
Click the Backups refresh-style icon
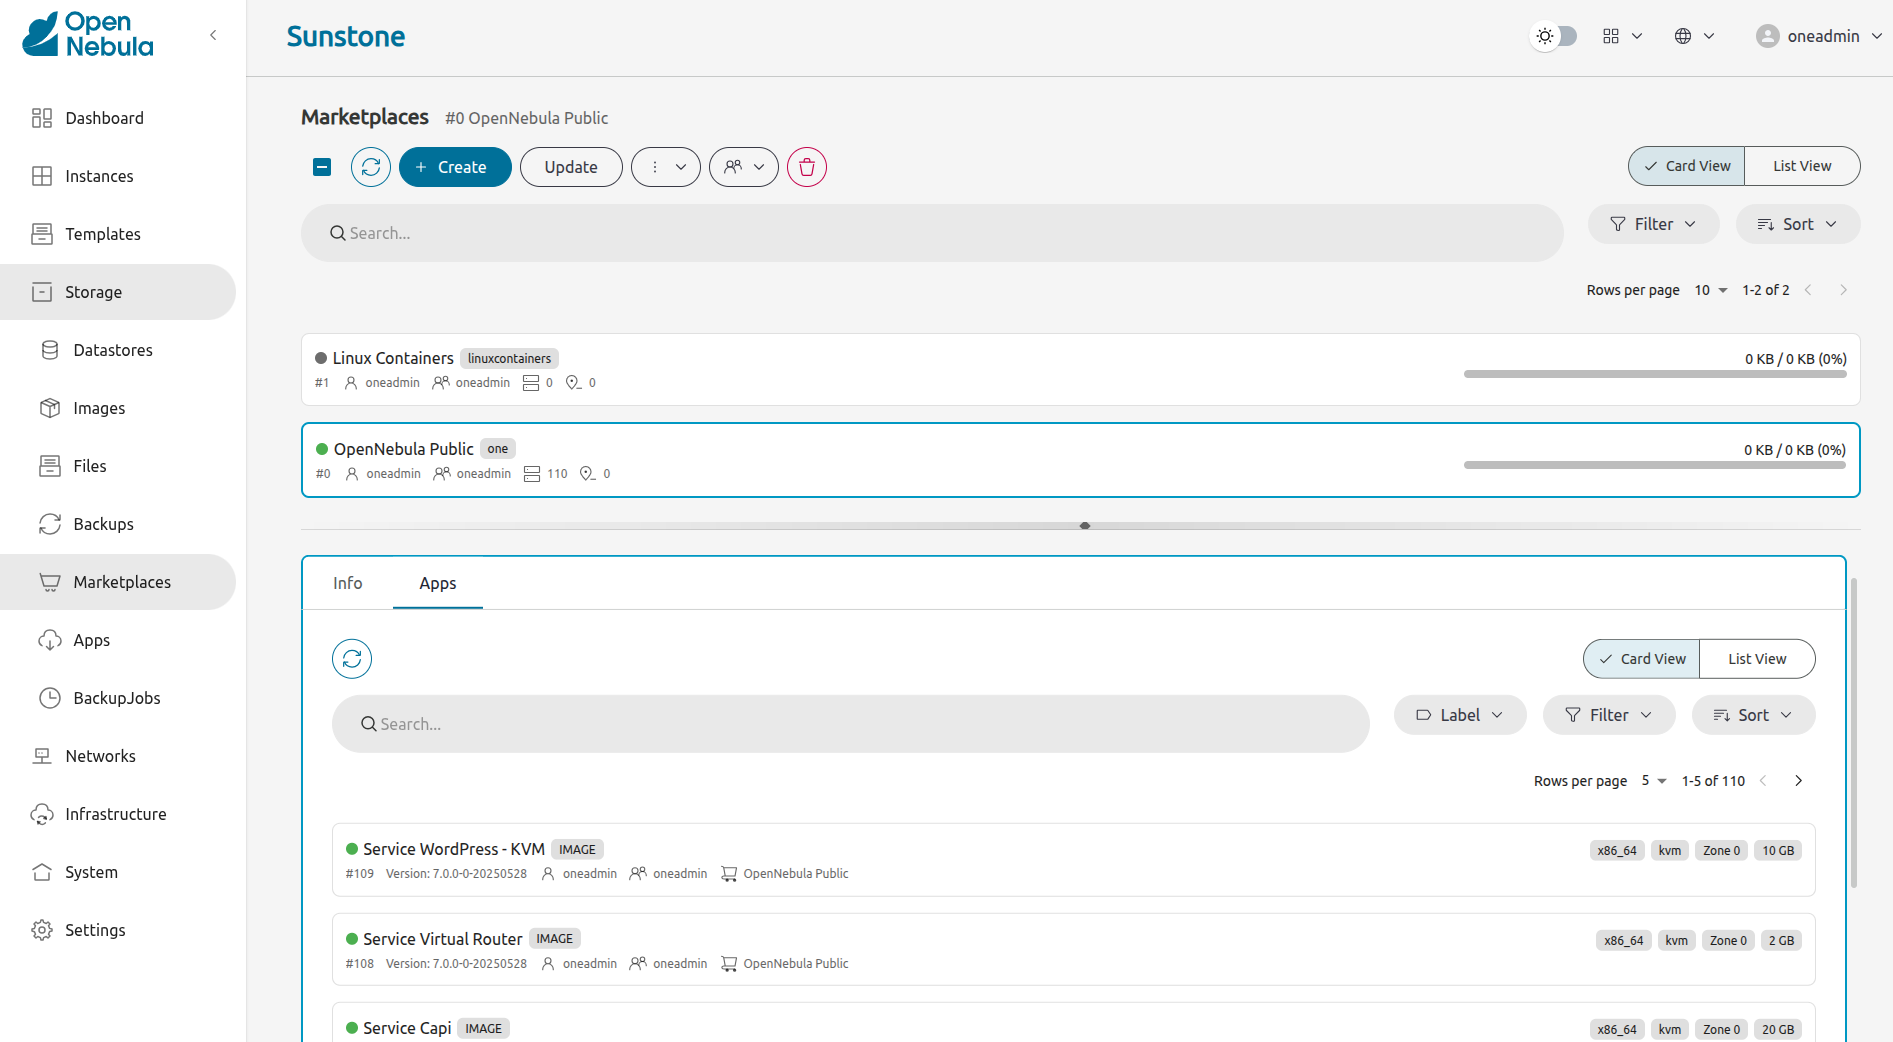[50, 524]
